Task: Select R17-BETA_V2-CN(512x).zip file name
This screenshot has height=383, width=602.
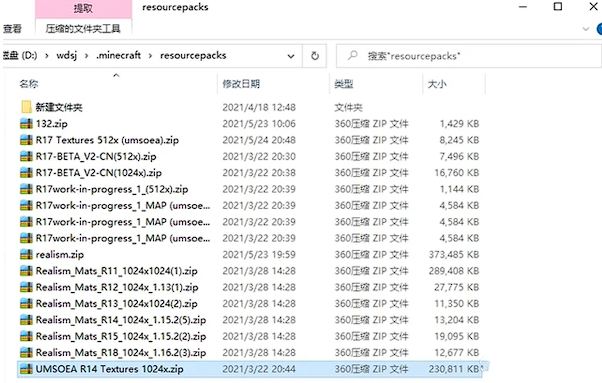Action: 96,156
